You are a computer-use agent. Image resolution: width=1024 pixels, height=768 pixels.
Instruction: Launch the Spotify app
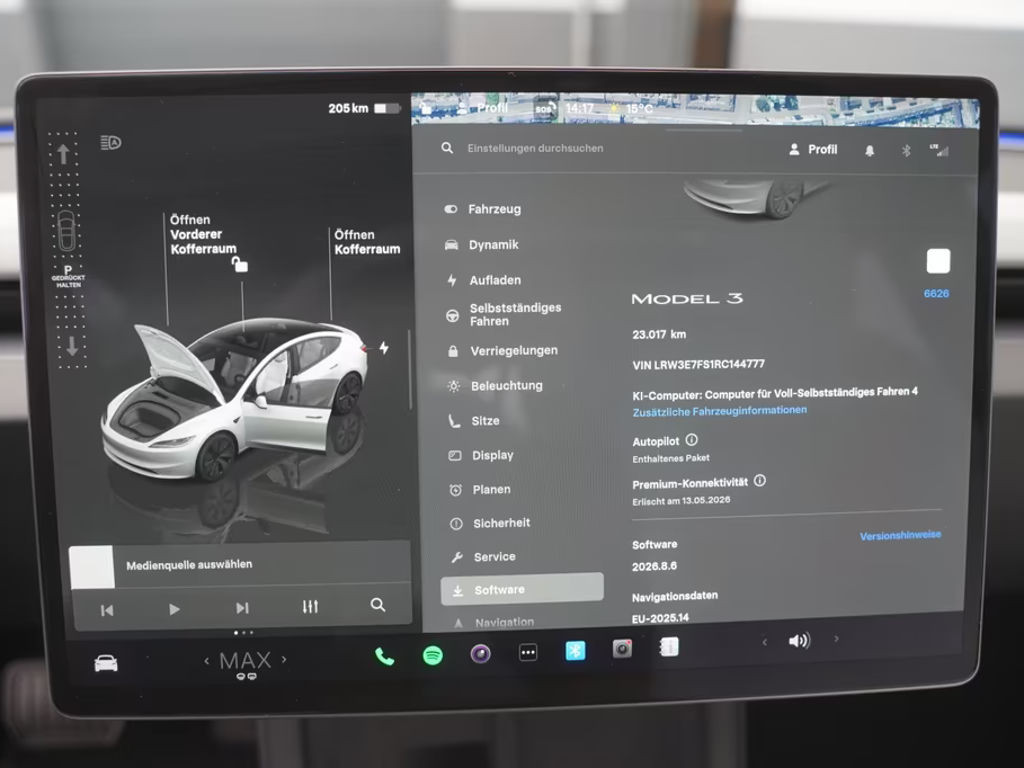[x=432, y=655]
